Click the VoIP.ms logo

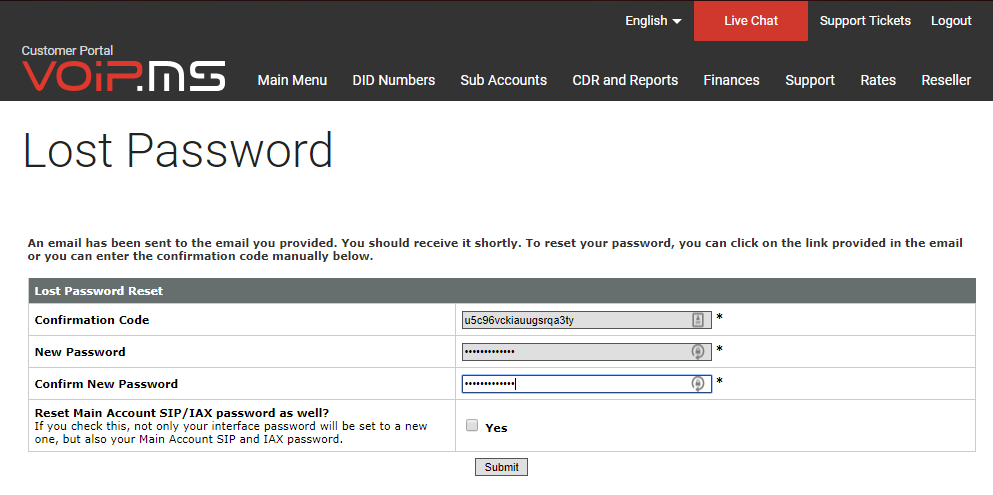click(123, 76)
